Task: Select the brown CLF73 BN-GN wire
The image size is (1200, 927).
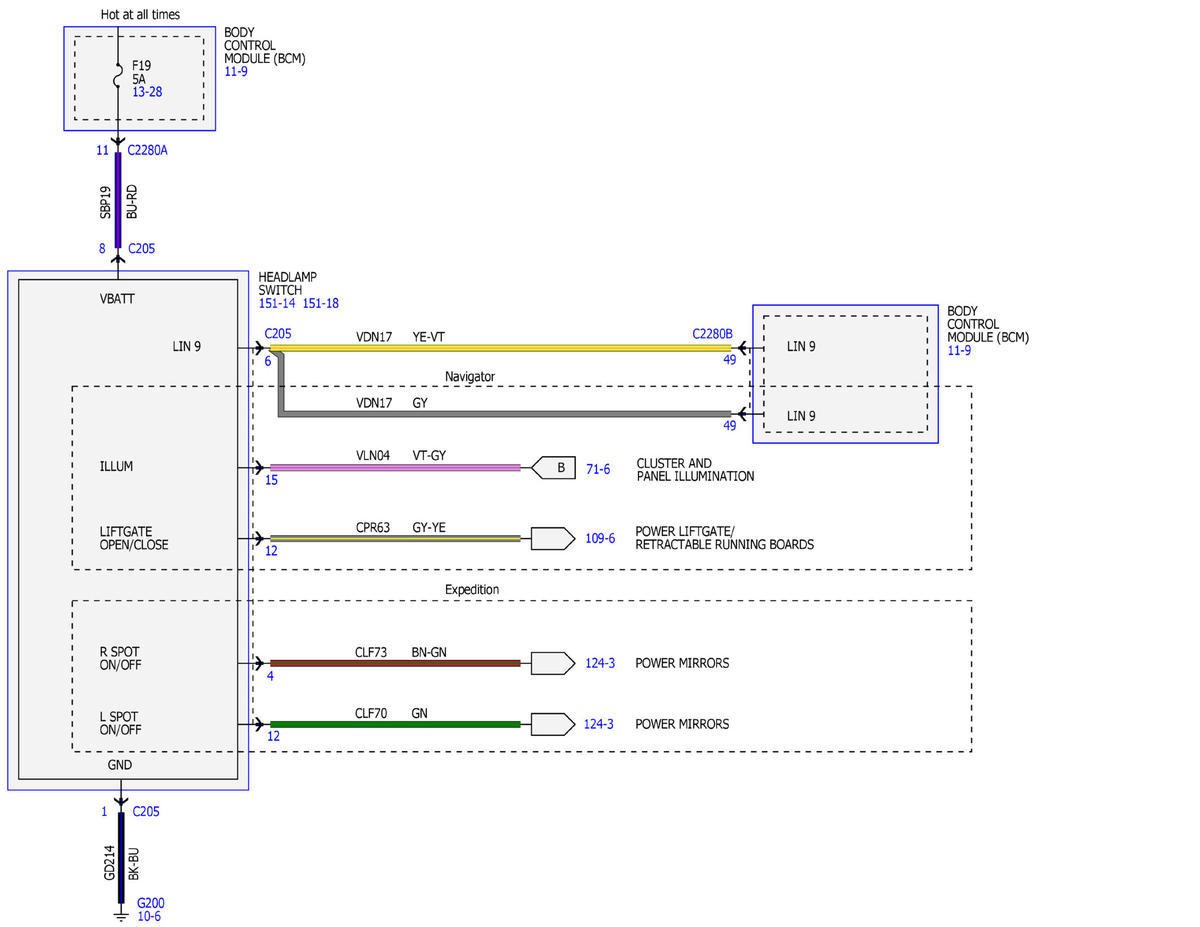Action: pyautogui.click(x=395, y=663)
